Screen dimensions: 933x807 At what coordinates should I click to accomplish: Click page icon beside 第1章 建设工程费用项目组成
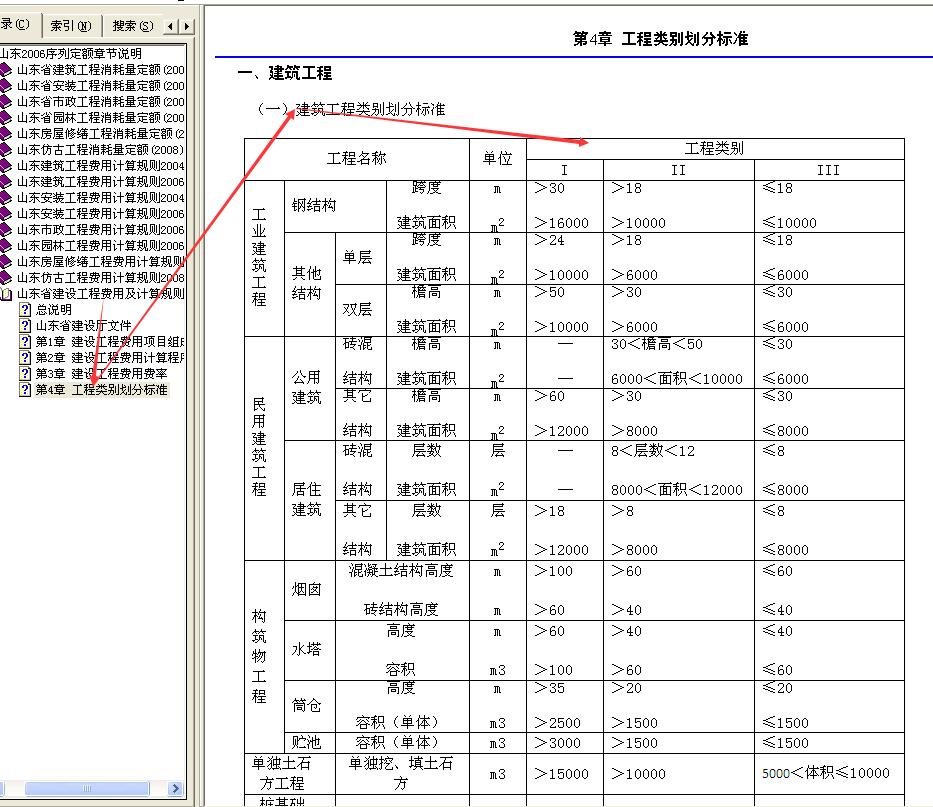click(x=25, y=342)
